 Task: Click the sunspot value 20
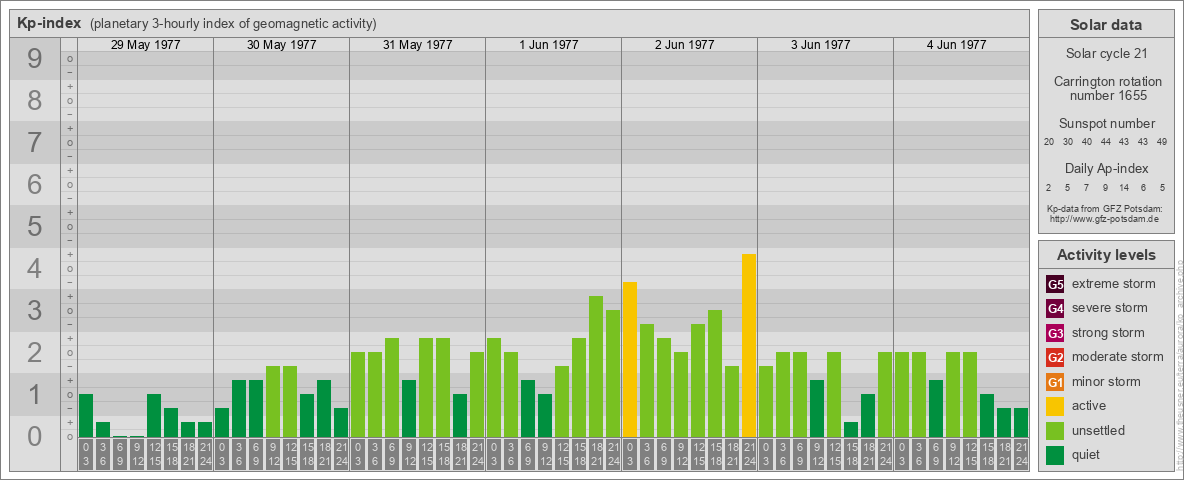[1049, 142]
